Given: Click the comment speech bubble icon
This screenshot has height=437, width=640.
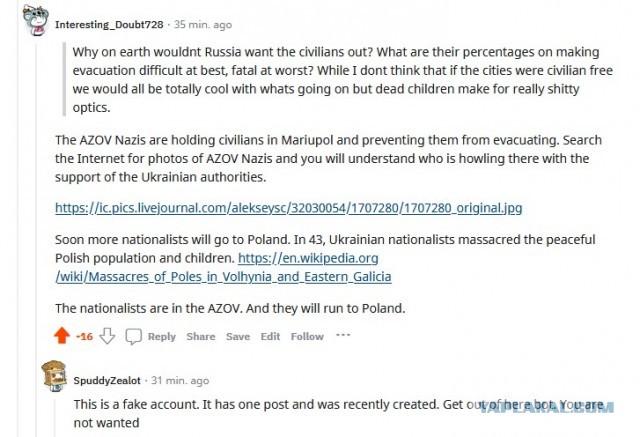Looking at the screenshot, I should [x=133, y=336].
